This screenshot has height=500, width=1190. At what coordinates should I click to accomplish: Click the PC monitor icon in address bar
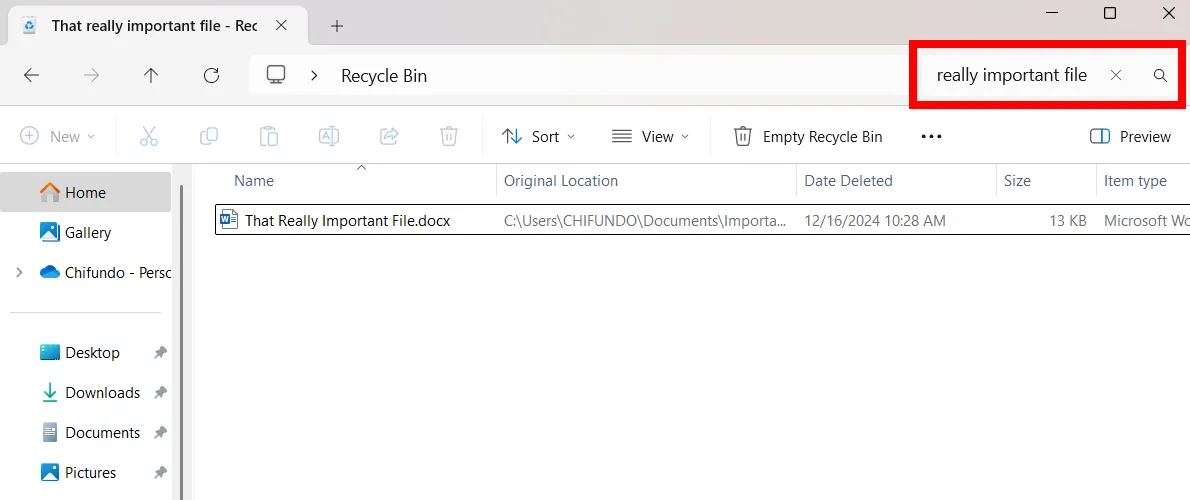(275, 74)
